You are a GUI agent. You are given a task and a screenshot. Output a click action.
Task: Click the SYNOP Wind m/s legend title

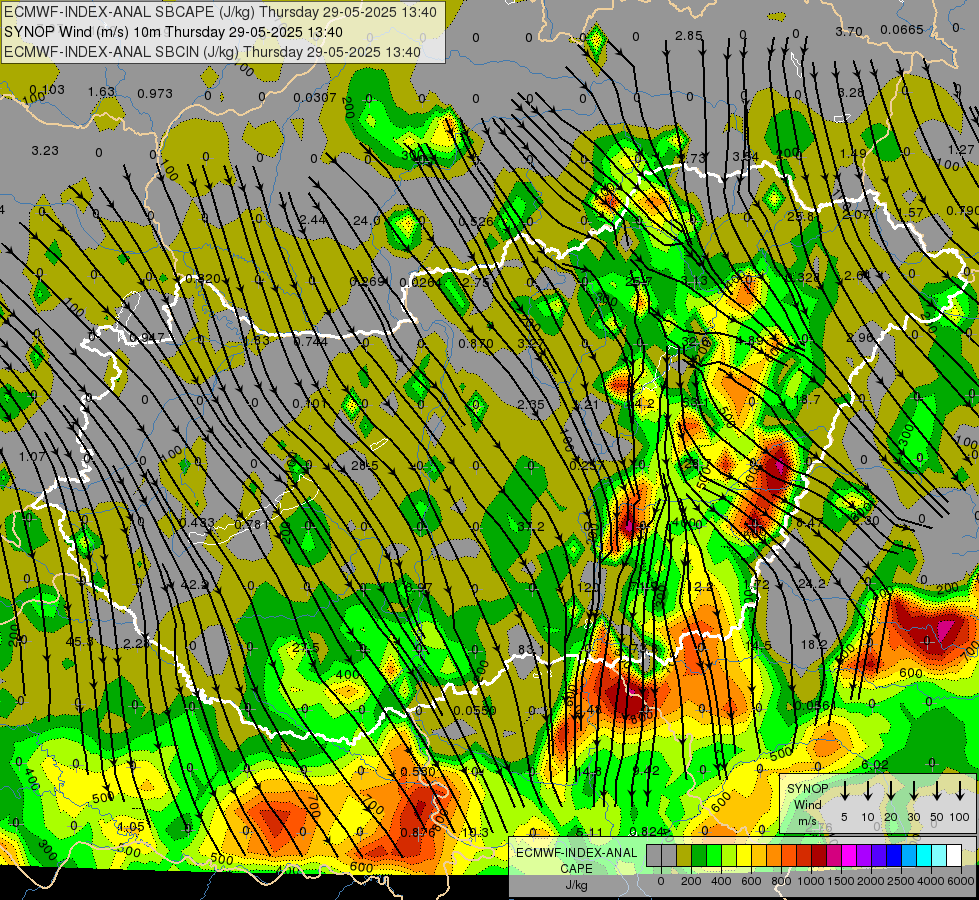[807, 805]
